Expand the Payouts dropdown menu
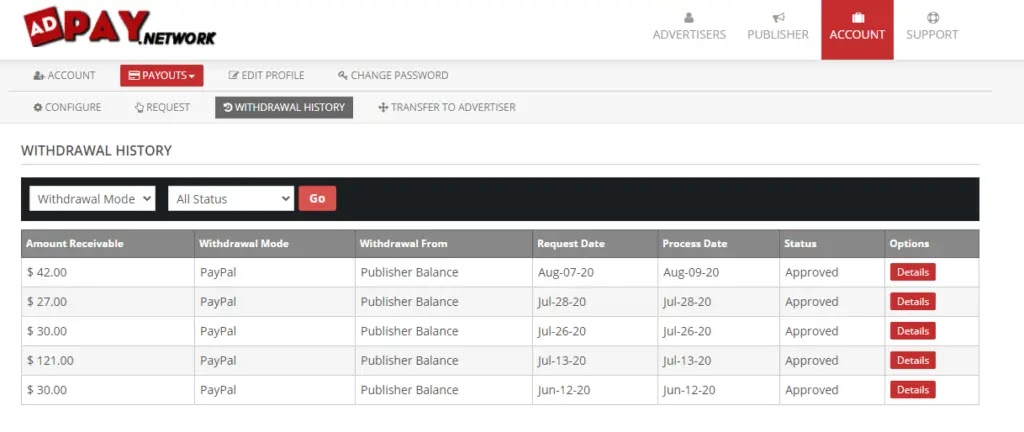 pyautogui.click(x=162, y=75)
